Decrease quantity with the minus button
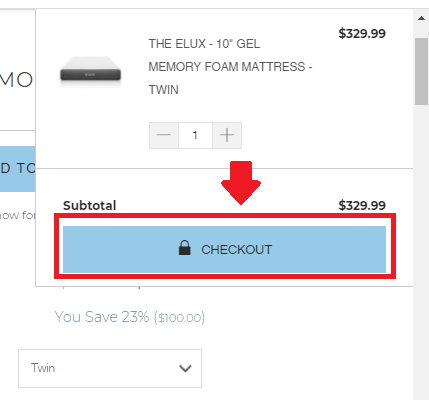This screenshot has width=429, height=400. click(164, 135)
